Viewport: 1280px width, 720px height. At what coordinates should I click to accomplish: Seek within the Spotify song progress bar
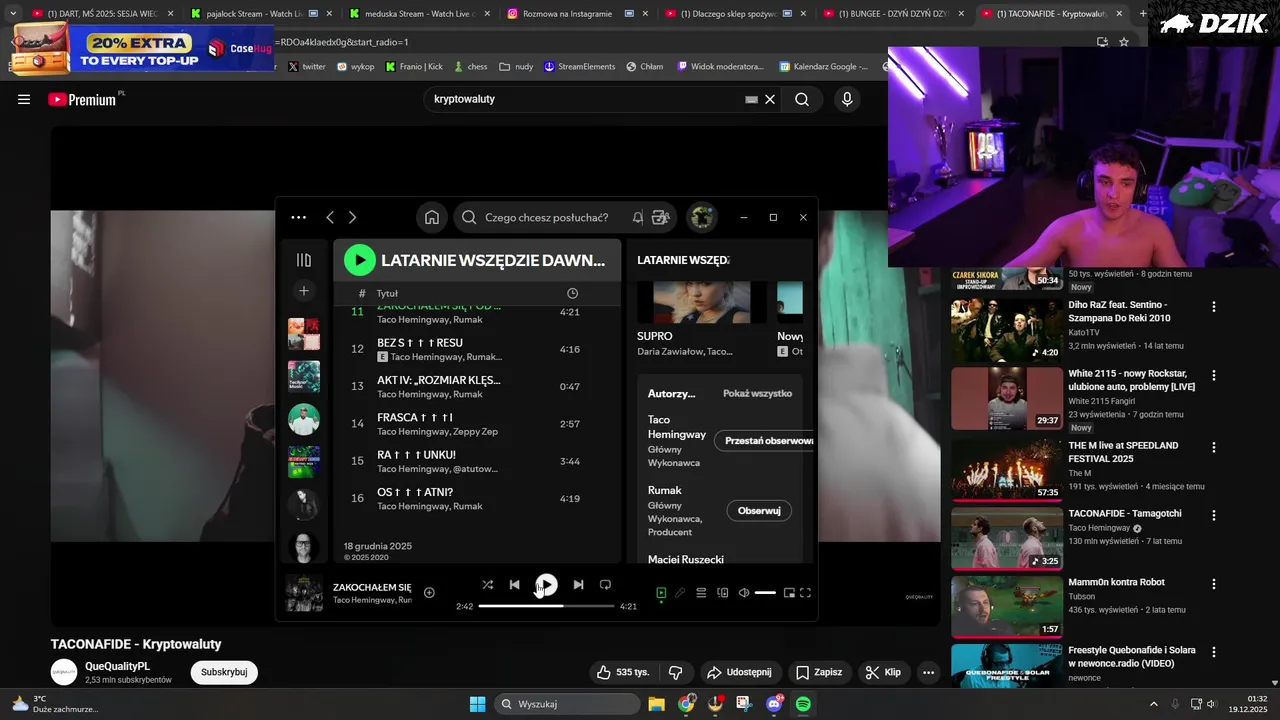tap(546, 606)
